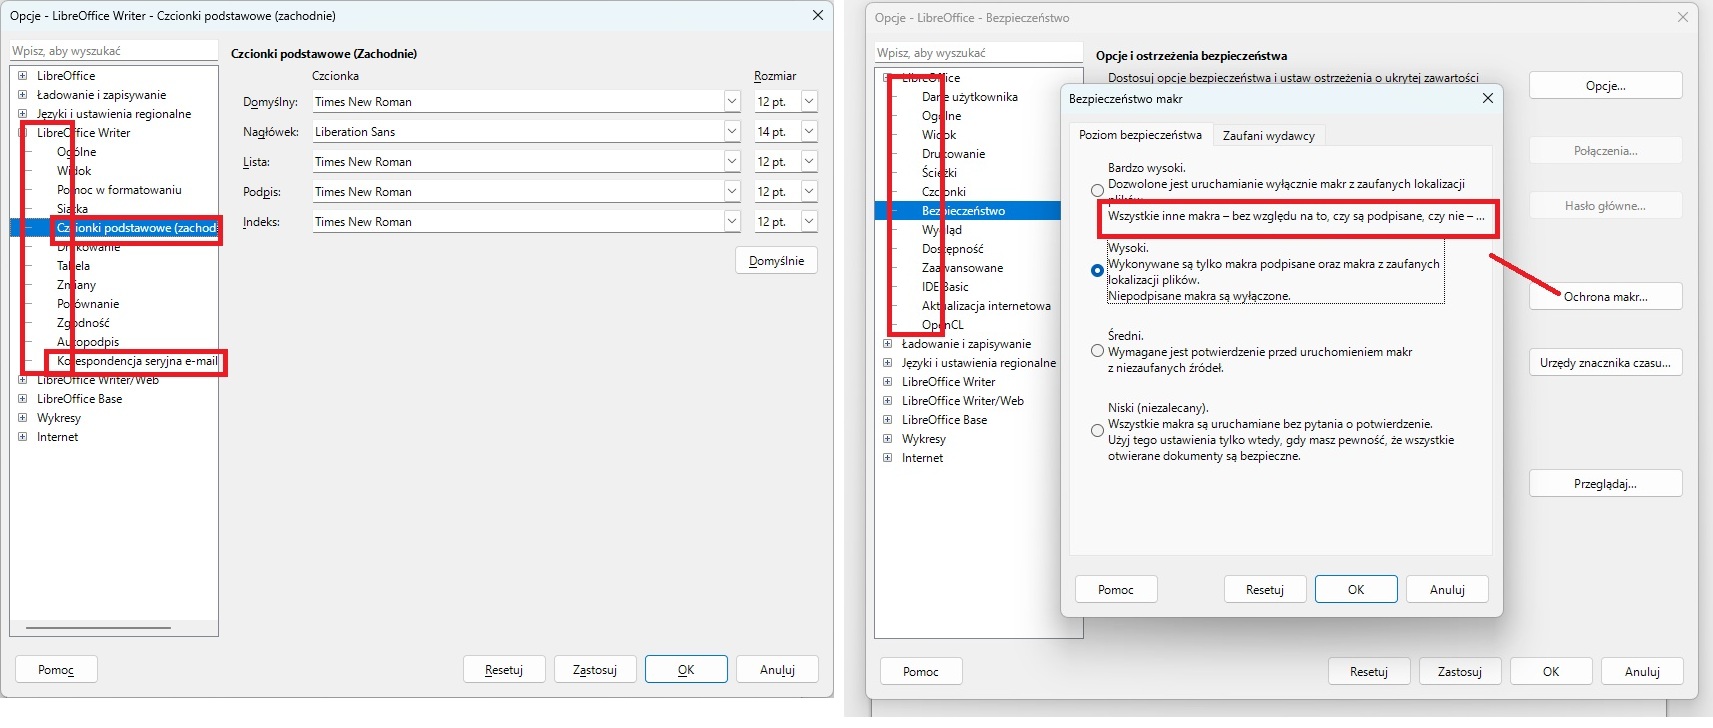Switch to Zaufani wydawcy tab
This screenshot has height=728, width=1713.
[x=1269, y=136]
